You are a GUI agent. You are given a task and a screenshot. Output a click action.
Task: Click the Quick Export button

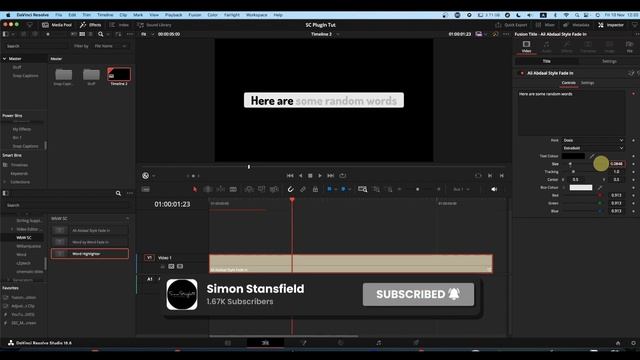click(511, 25)
